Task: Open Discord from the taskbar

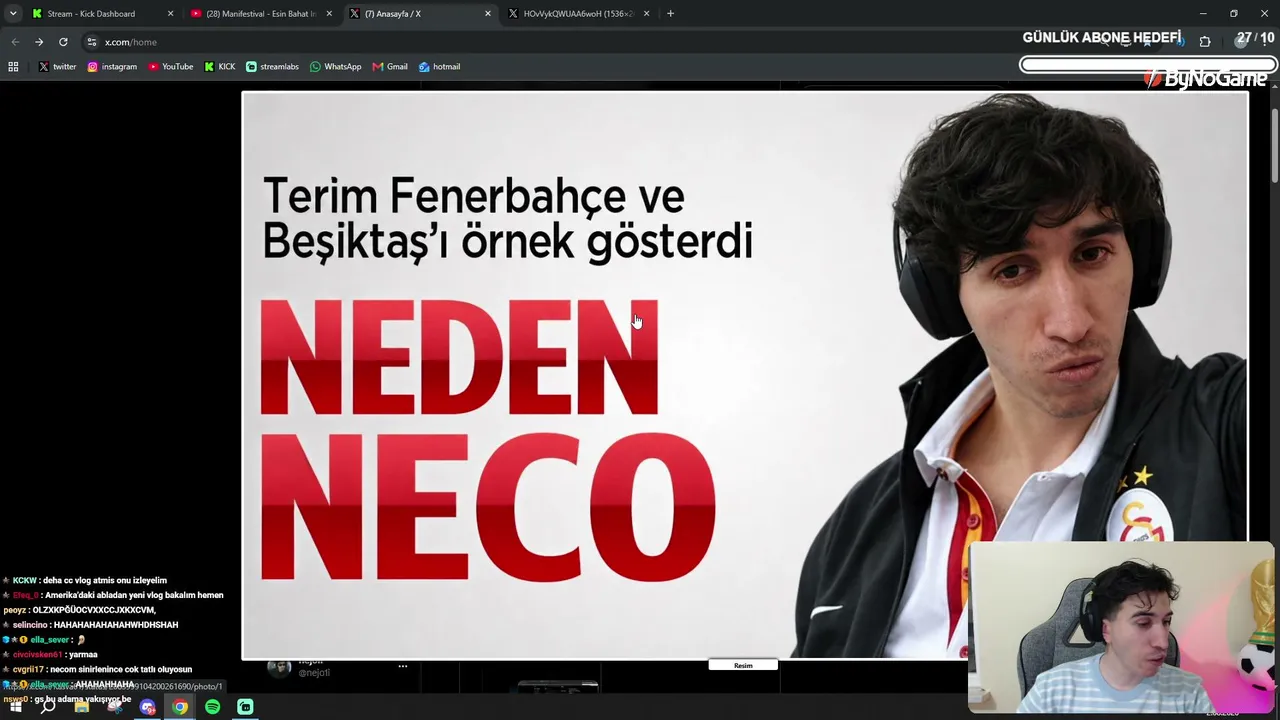Action: [148, 707]
